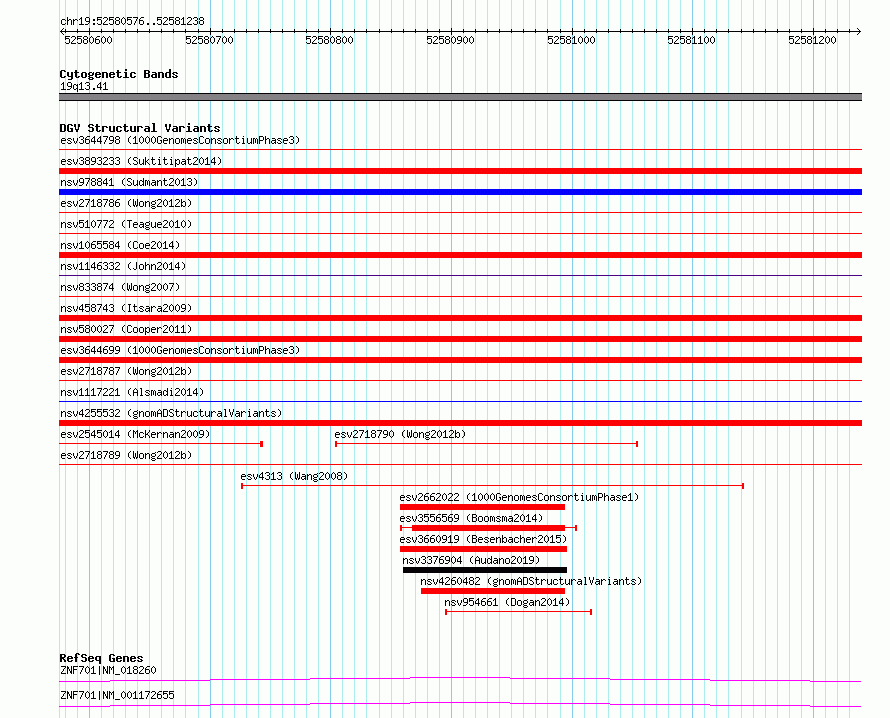The image size is (890, 718).
Task: Open the esv4313 (Wang2008) variant label
Action: [294, 476]
